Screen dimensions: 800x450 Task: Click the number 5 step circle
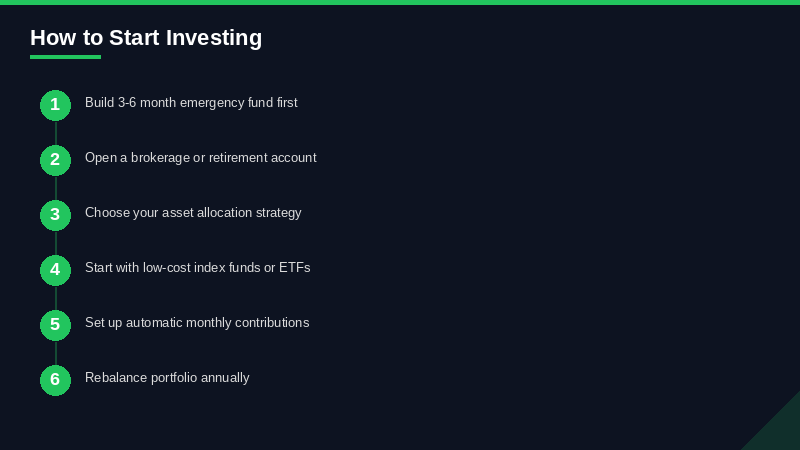click(55, 325)
